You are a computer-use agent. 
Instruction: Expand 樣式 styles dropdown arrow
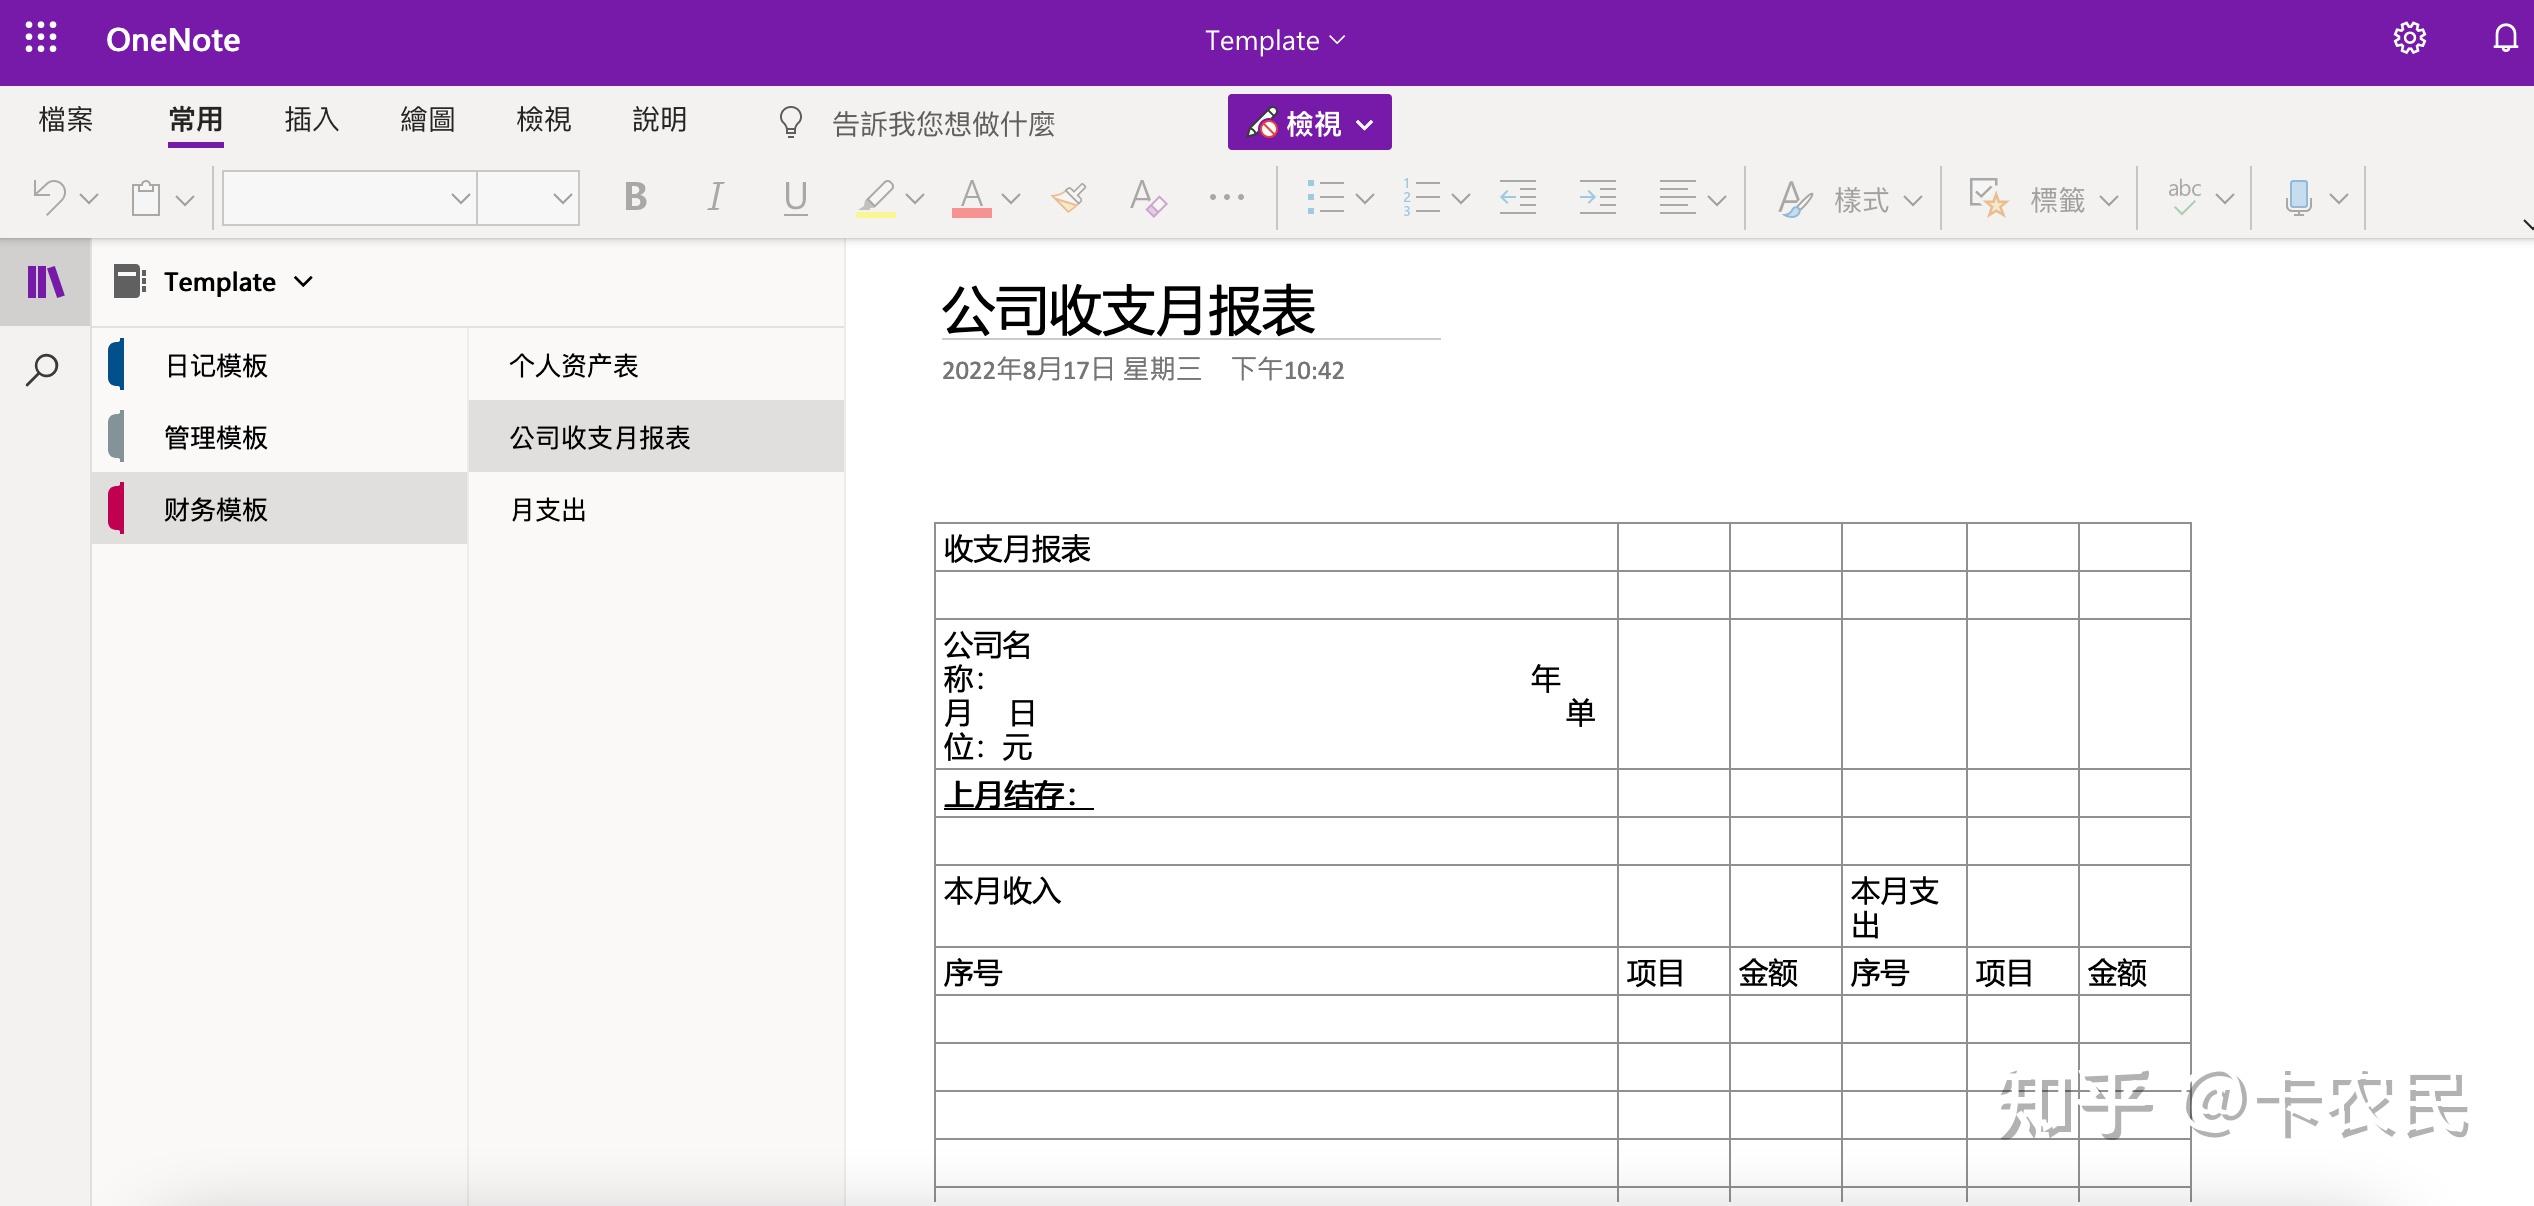(1913, 199)
